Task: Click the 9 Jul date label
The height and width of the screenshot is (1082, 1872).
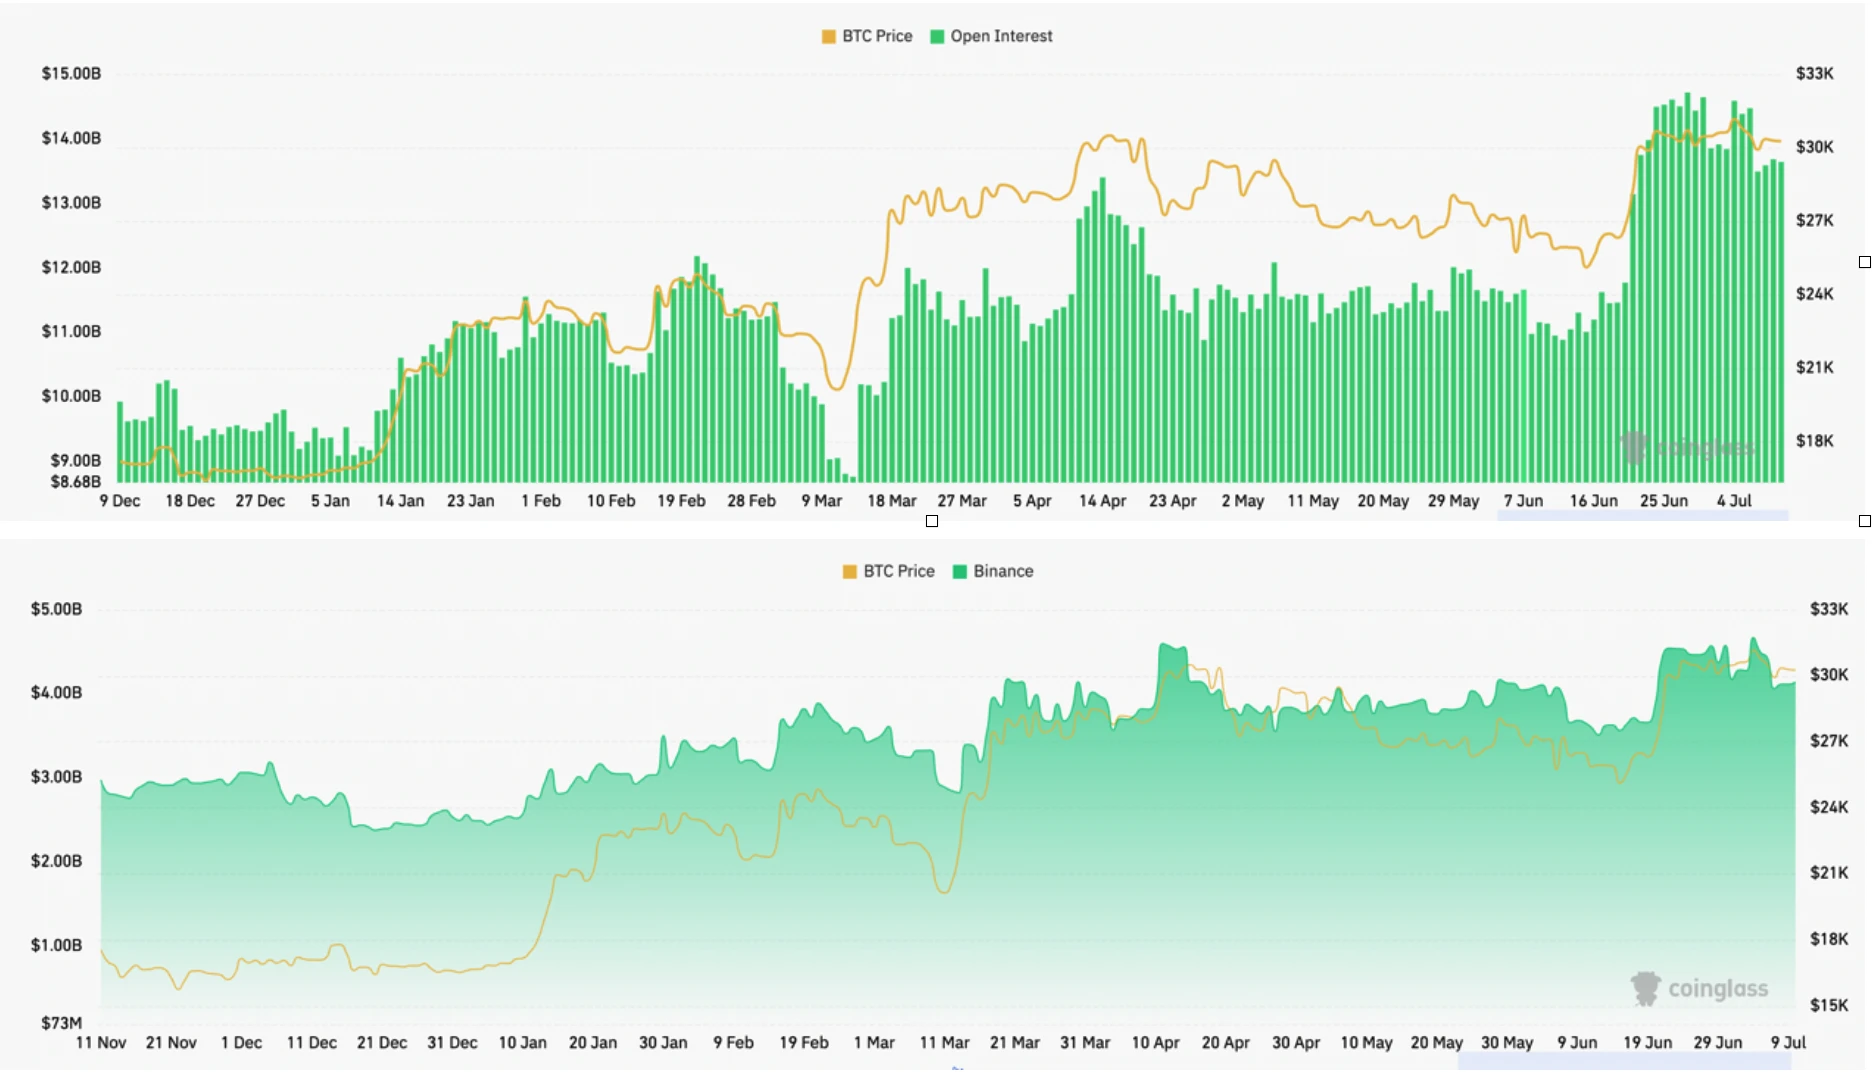Action: (1788, 1043)
